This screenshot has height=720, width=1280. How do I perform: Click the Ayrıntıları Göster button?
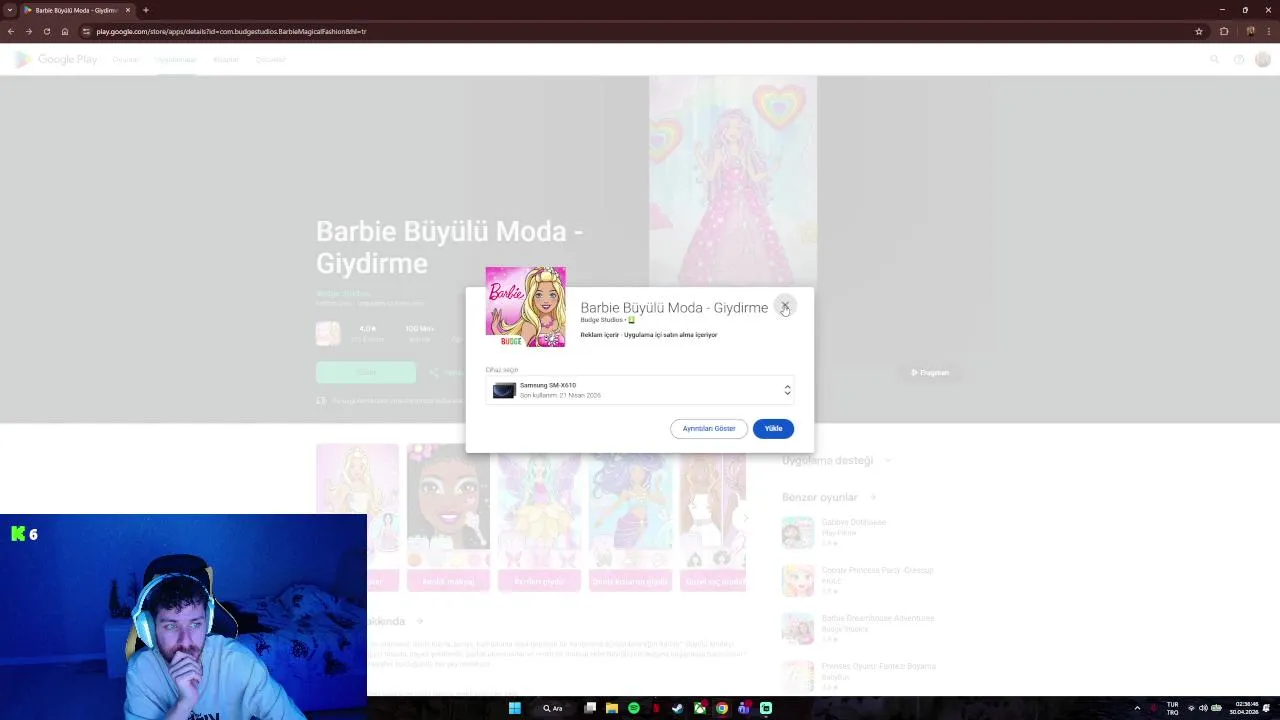pos(709,428)
